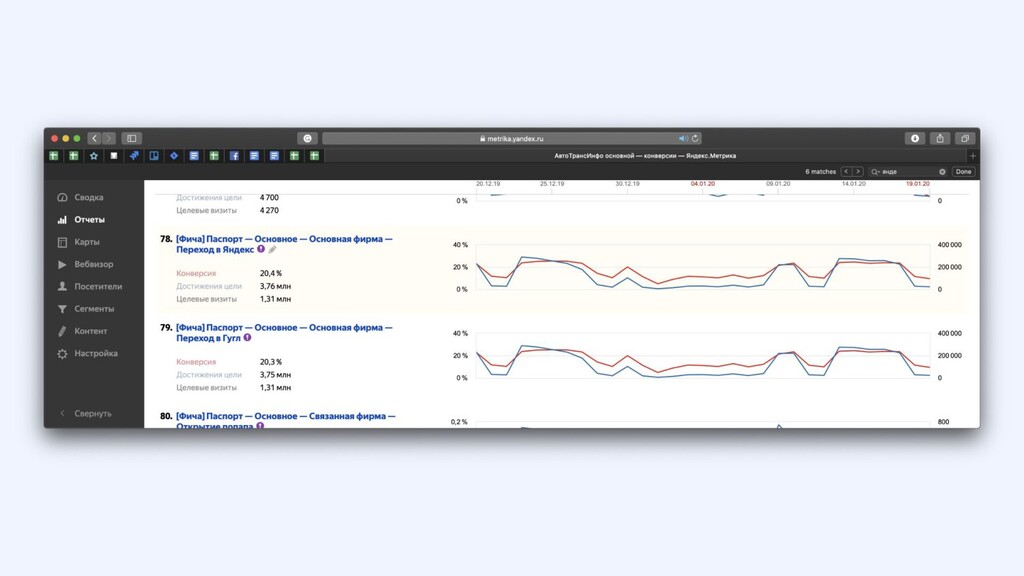Click the target visits value 4 270
The image size is (1024, 576).
[269, 210]
